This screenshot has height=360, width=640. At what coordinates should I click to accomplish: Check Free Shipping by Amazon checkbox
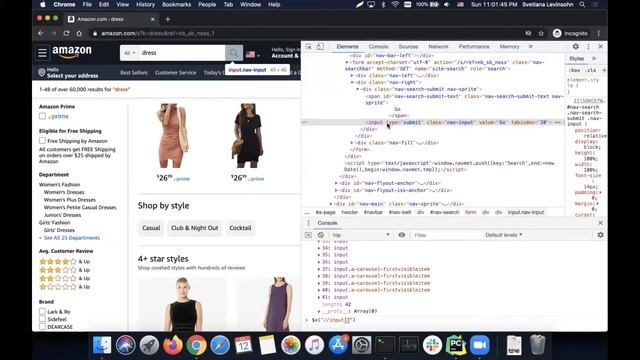42,141
